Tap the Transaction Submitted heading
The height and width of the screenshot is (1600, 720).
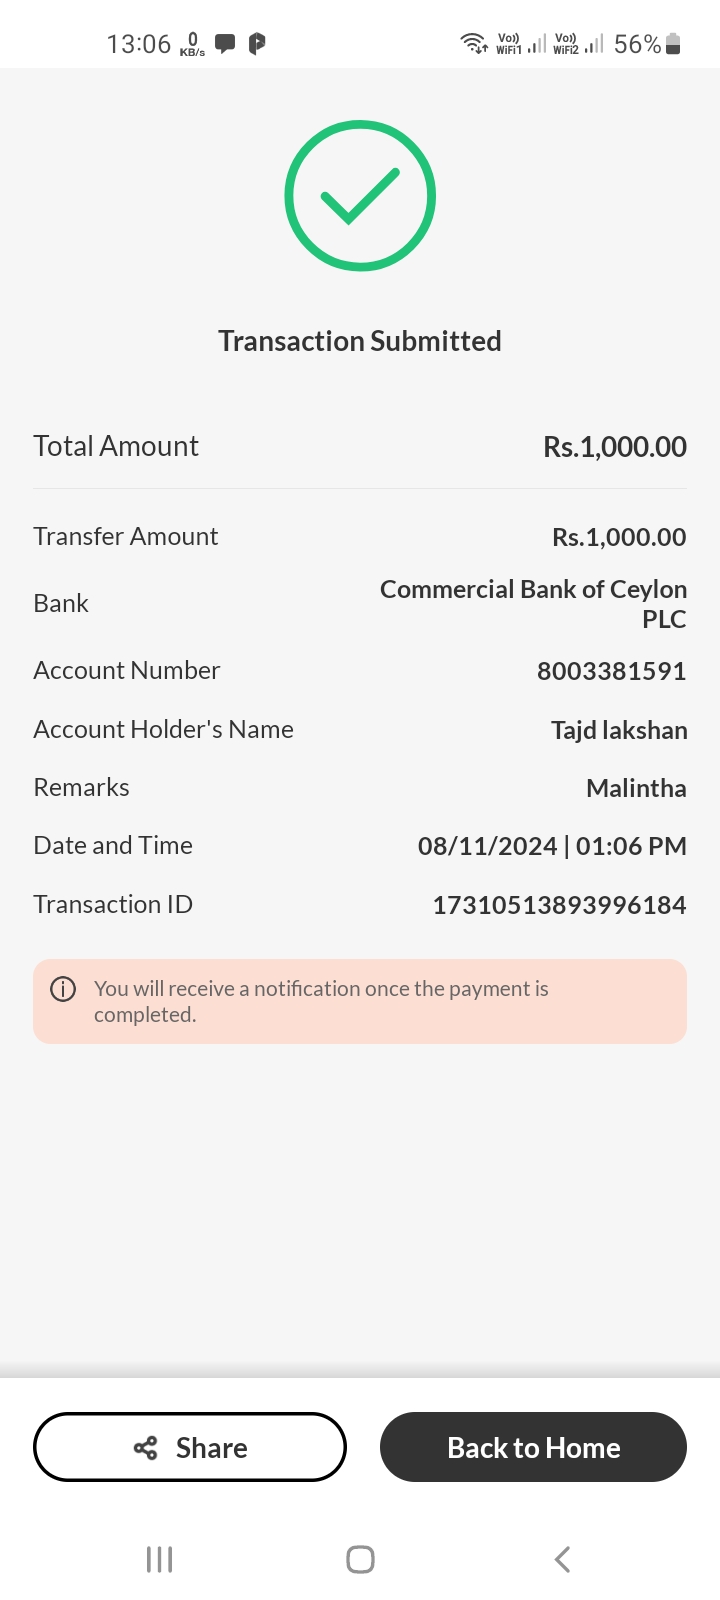(360, 341)
